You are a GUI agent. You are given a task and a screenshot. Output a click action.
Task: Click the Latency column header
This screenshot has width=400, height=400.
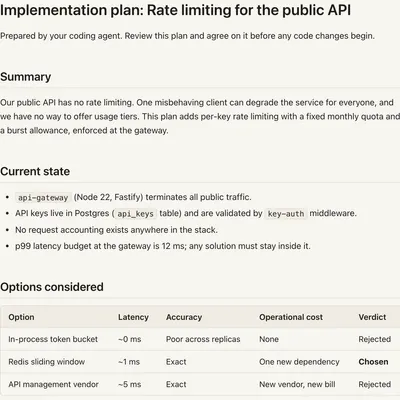(x=133, y=317)
